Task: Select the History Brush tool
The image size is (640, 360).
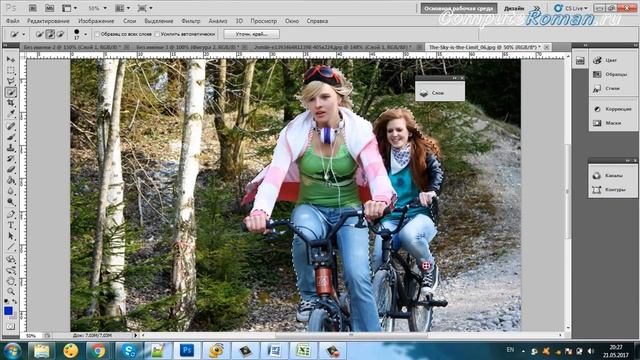Action: 11,158
